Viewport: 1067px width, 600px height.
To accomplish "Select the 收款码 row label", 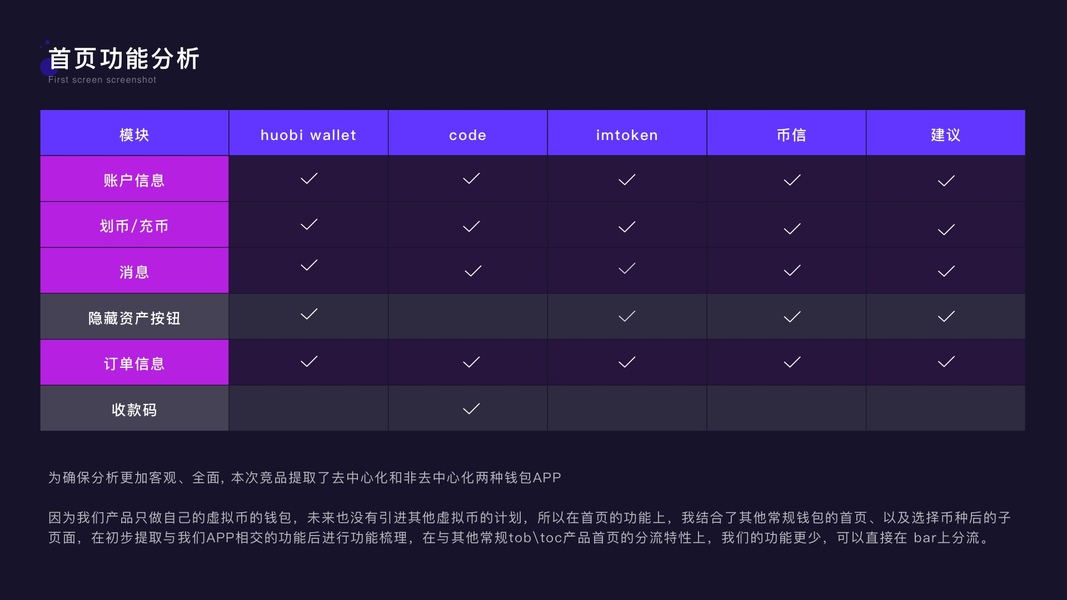I will pos(134,410).
